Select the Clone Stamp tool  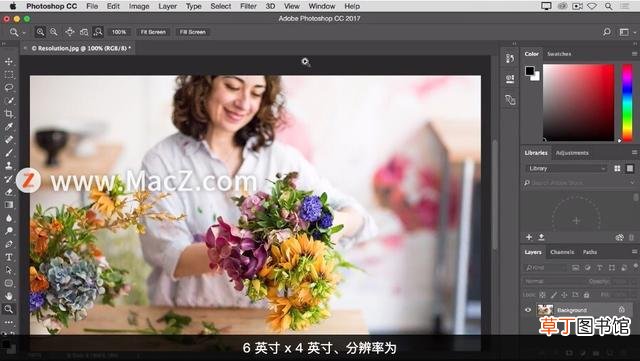9,165
